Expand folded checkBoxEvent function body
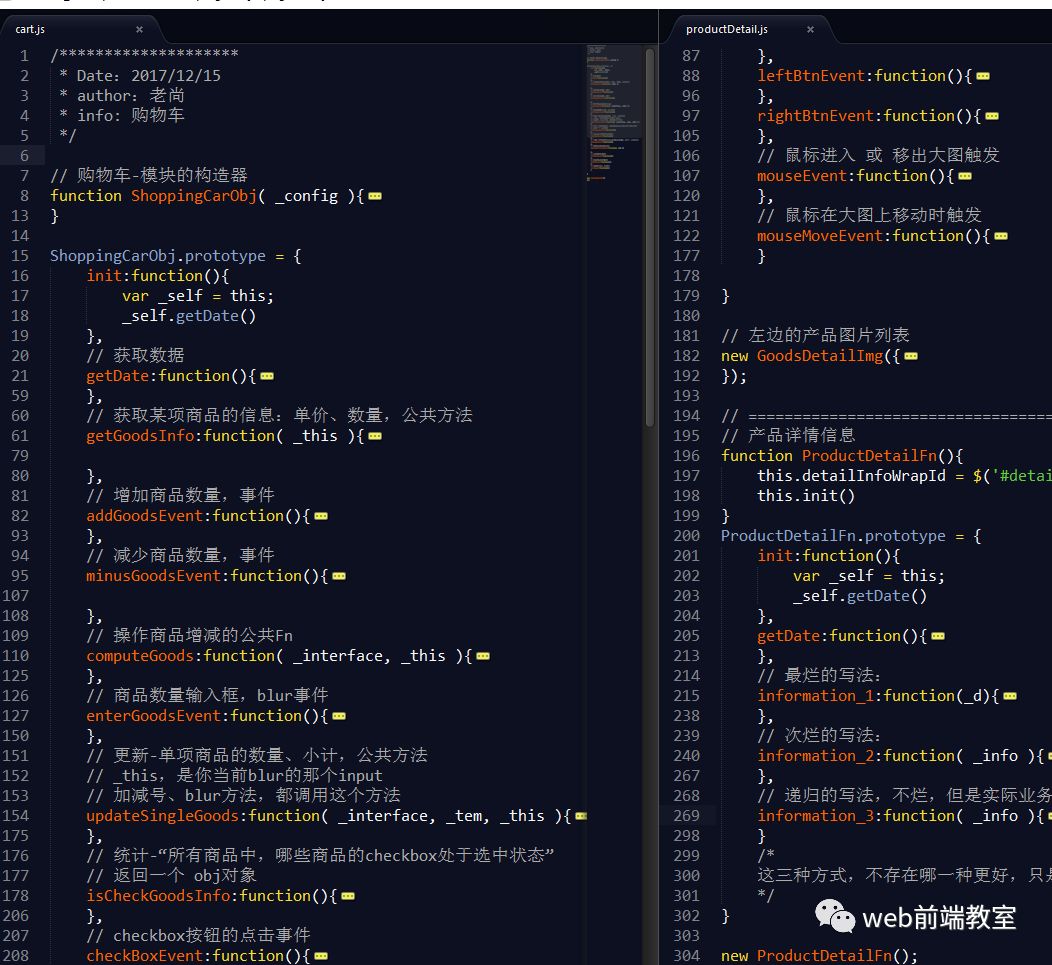Viewport: 1052px width, 965px height. 321,956
